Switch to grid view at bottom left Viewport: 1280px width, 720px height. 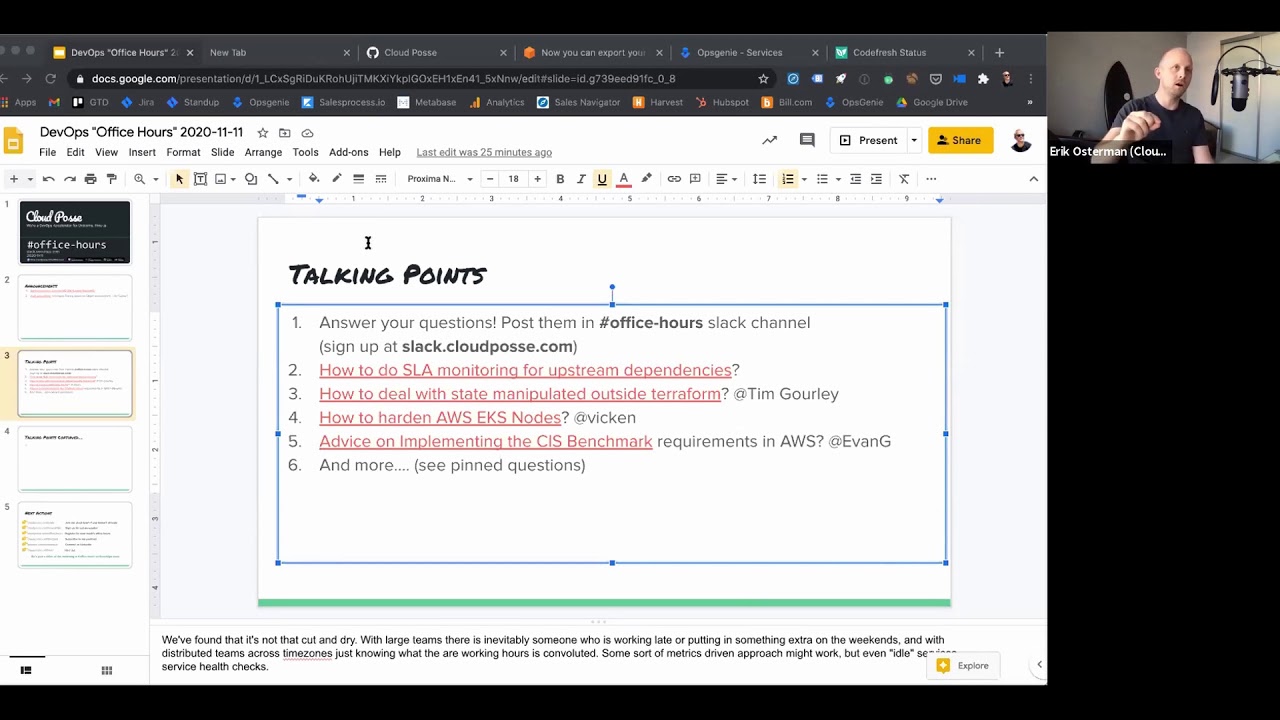(106, 670)
